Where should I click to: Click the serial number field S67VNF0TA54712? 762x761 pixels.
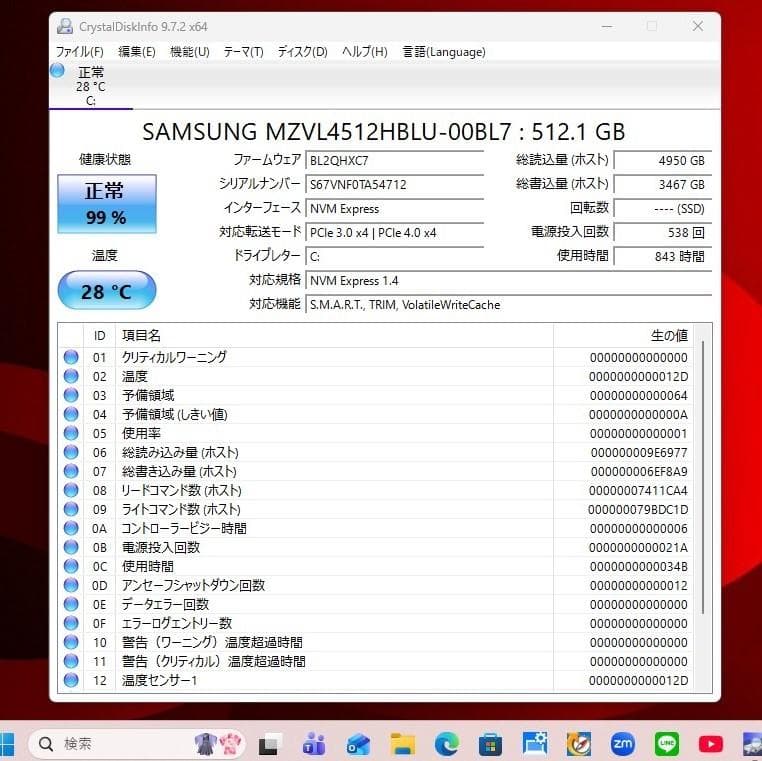[395, 184]
